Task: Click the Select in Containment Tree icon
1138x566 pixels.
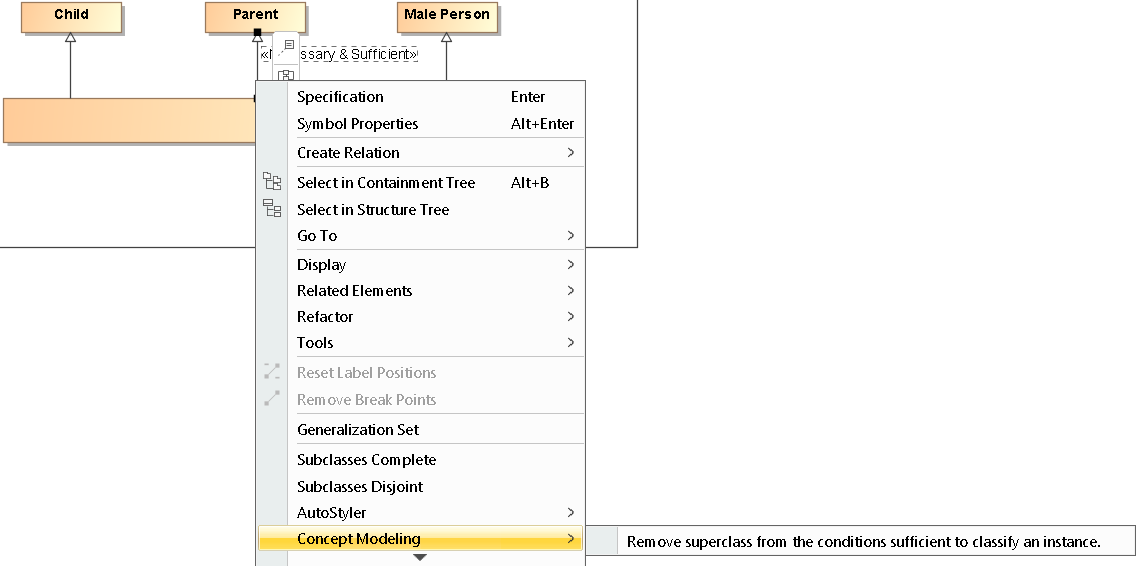Action: point(272,181)
